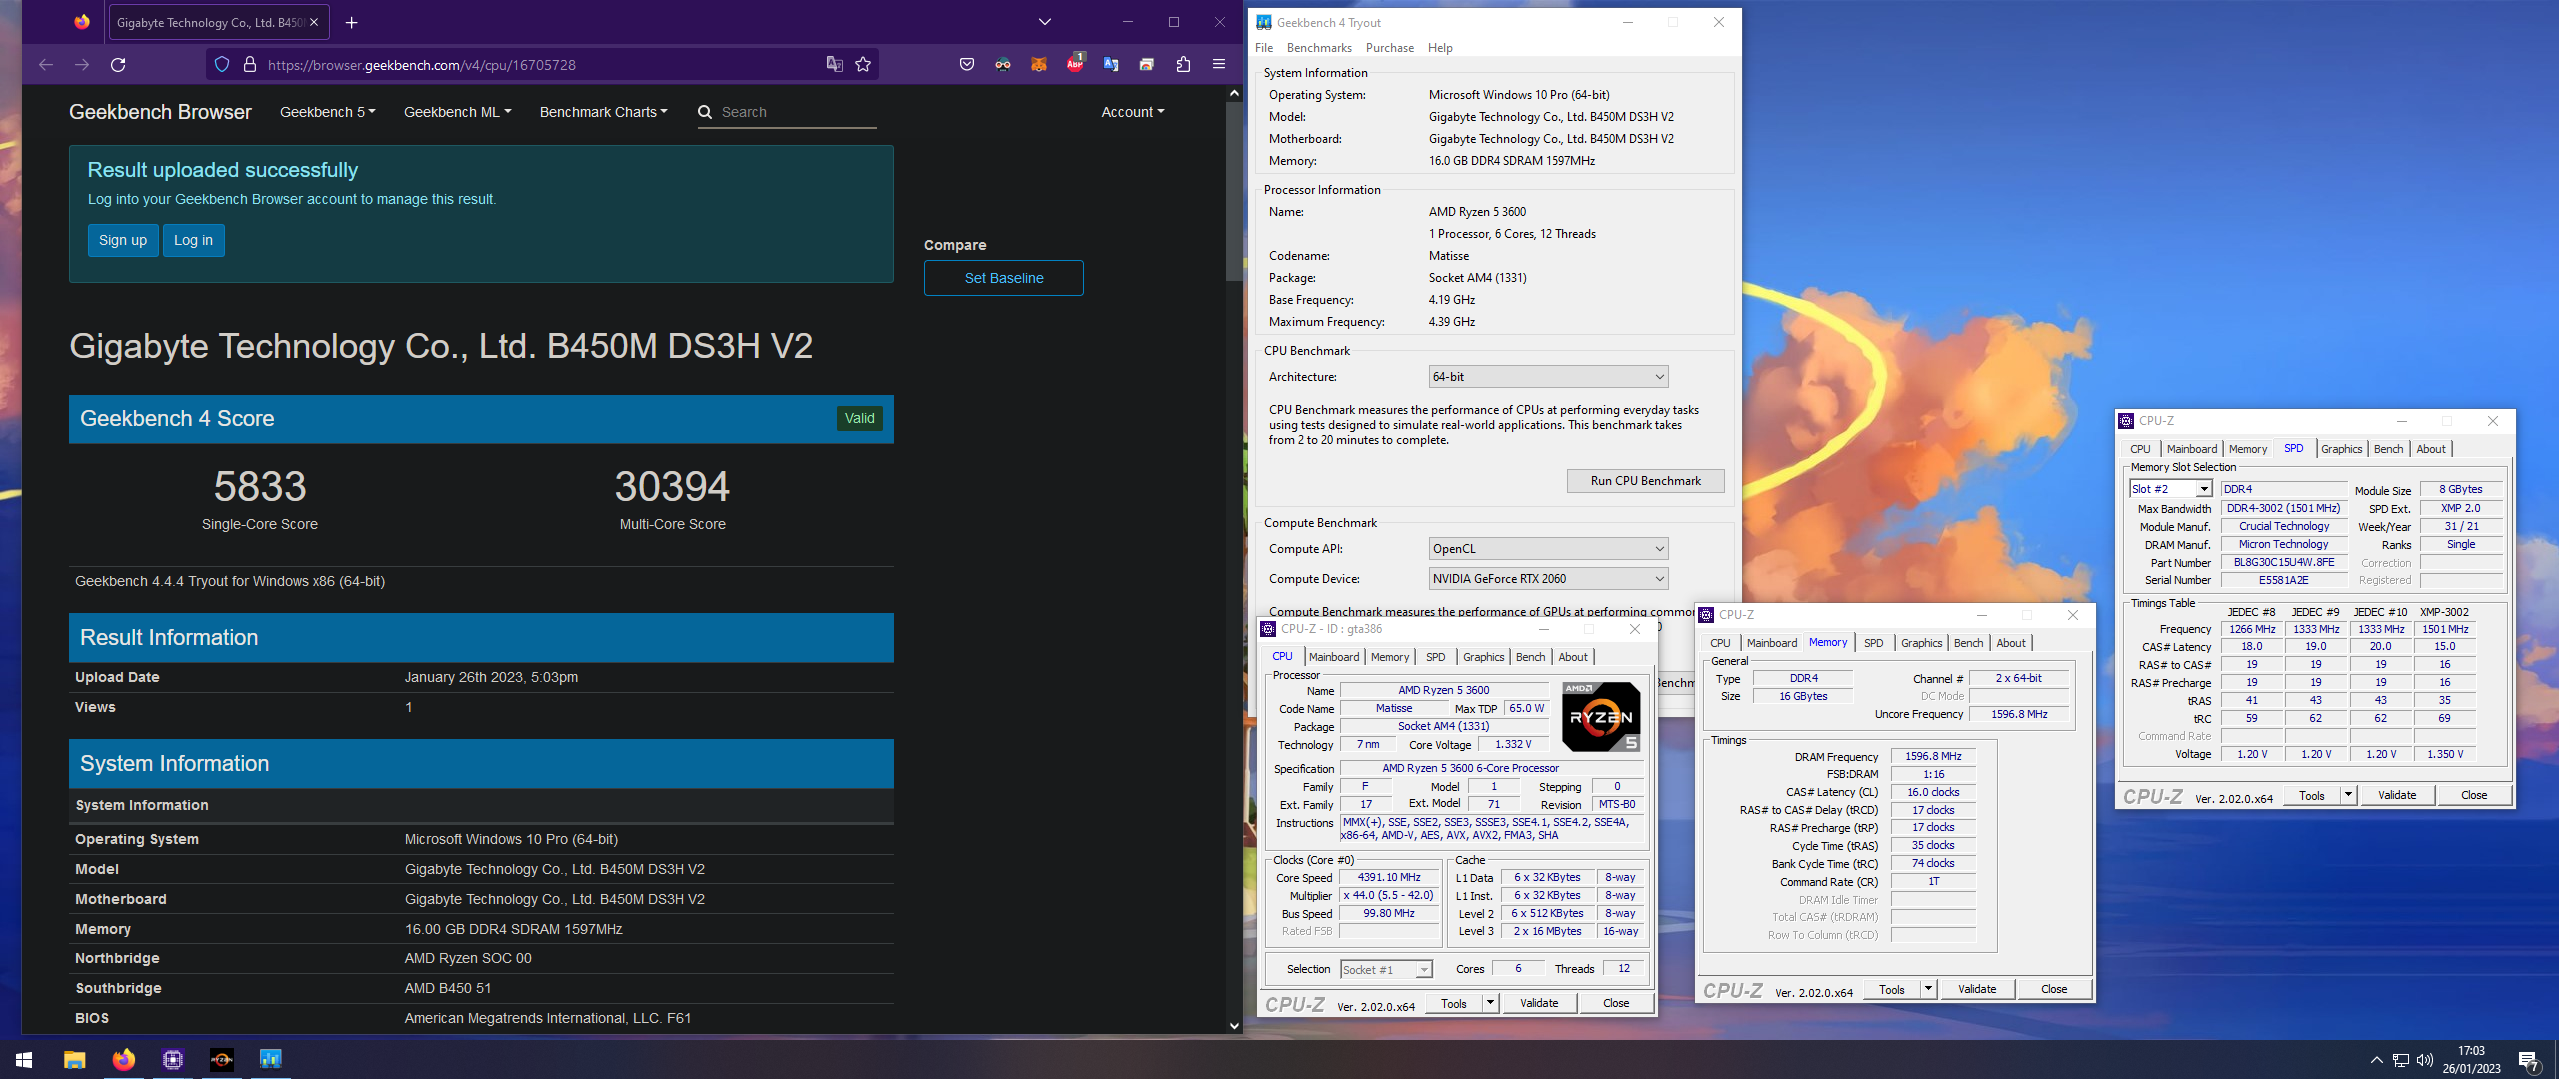
Task: Click the Ryzen Master taskbar icon
Action: (222, 1059)
